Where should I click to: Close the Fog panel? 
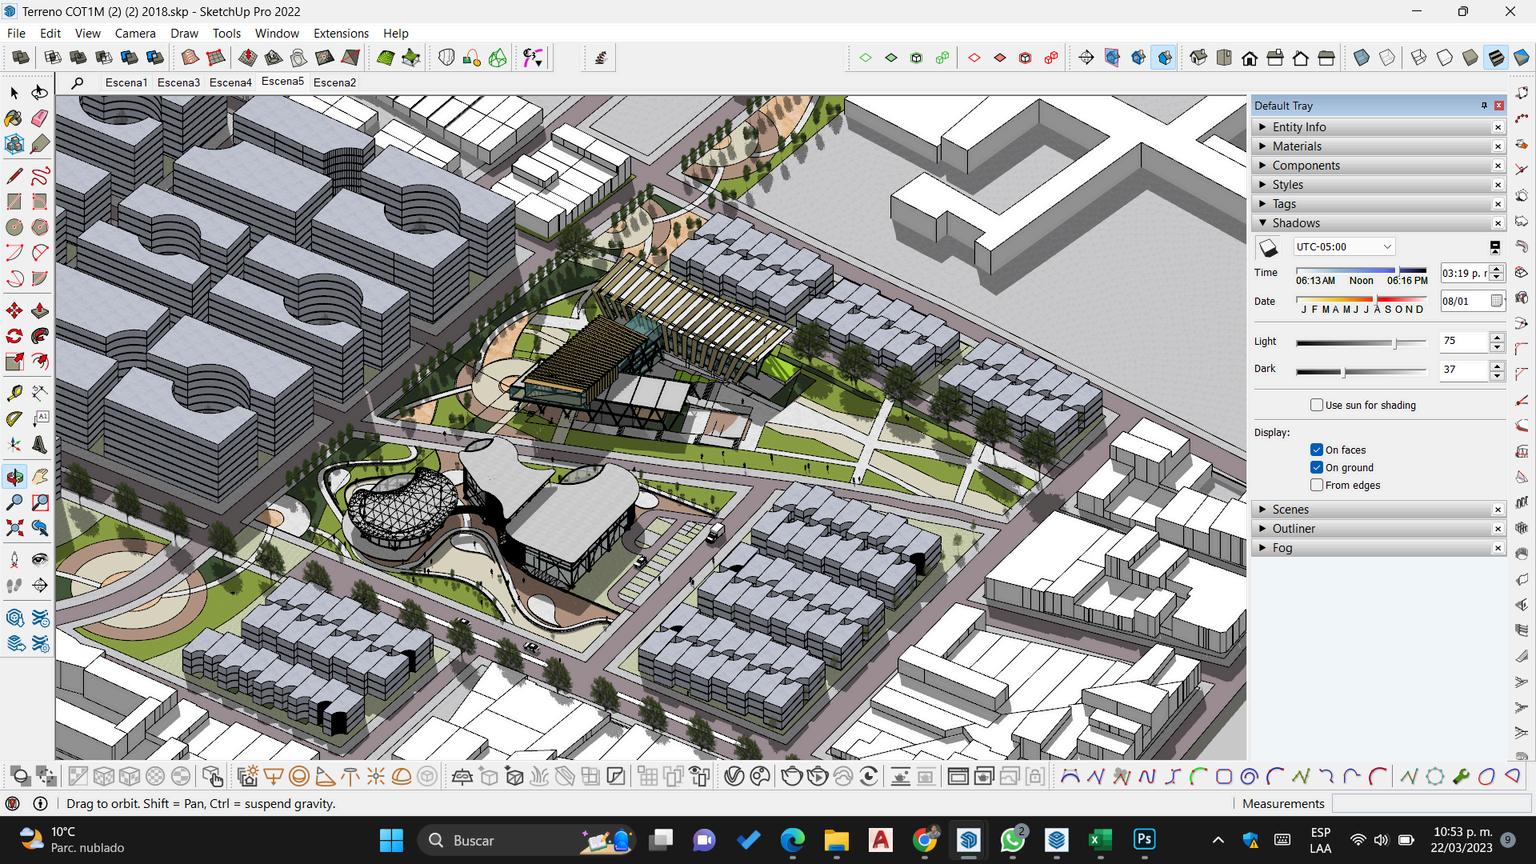(1498, 548)
